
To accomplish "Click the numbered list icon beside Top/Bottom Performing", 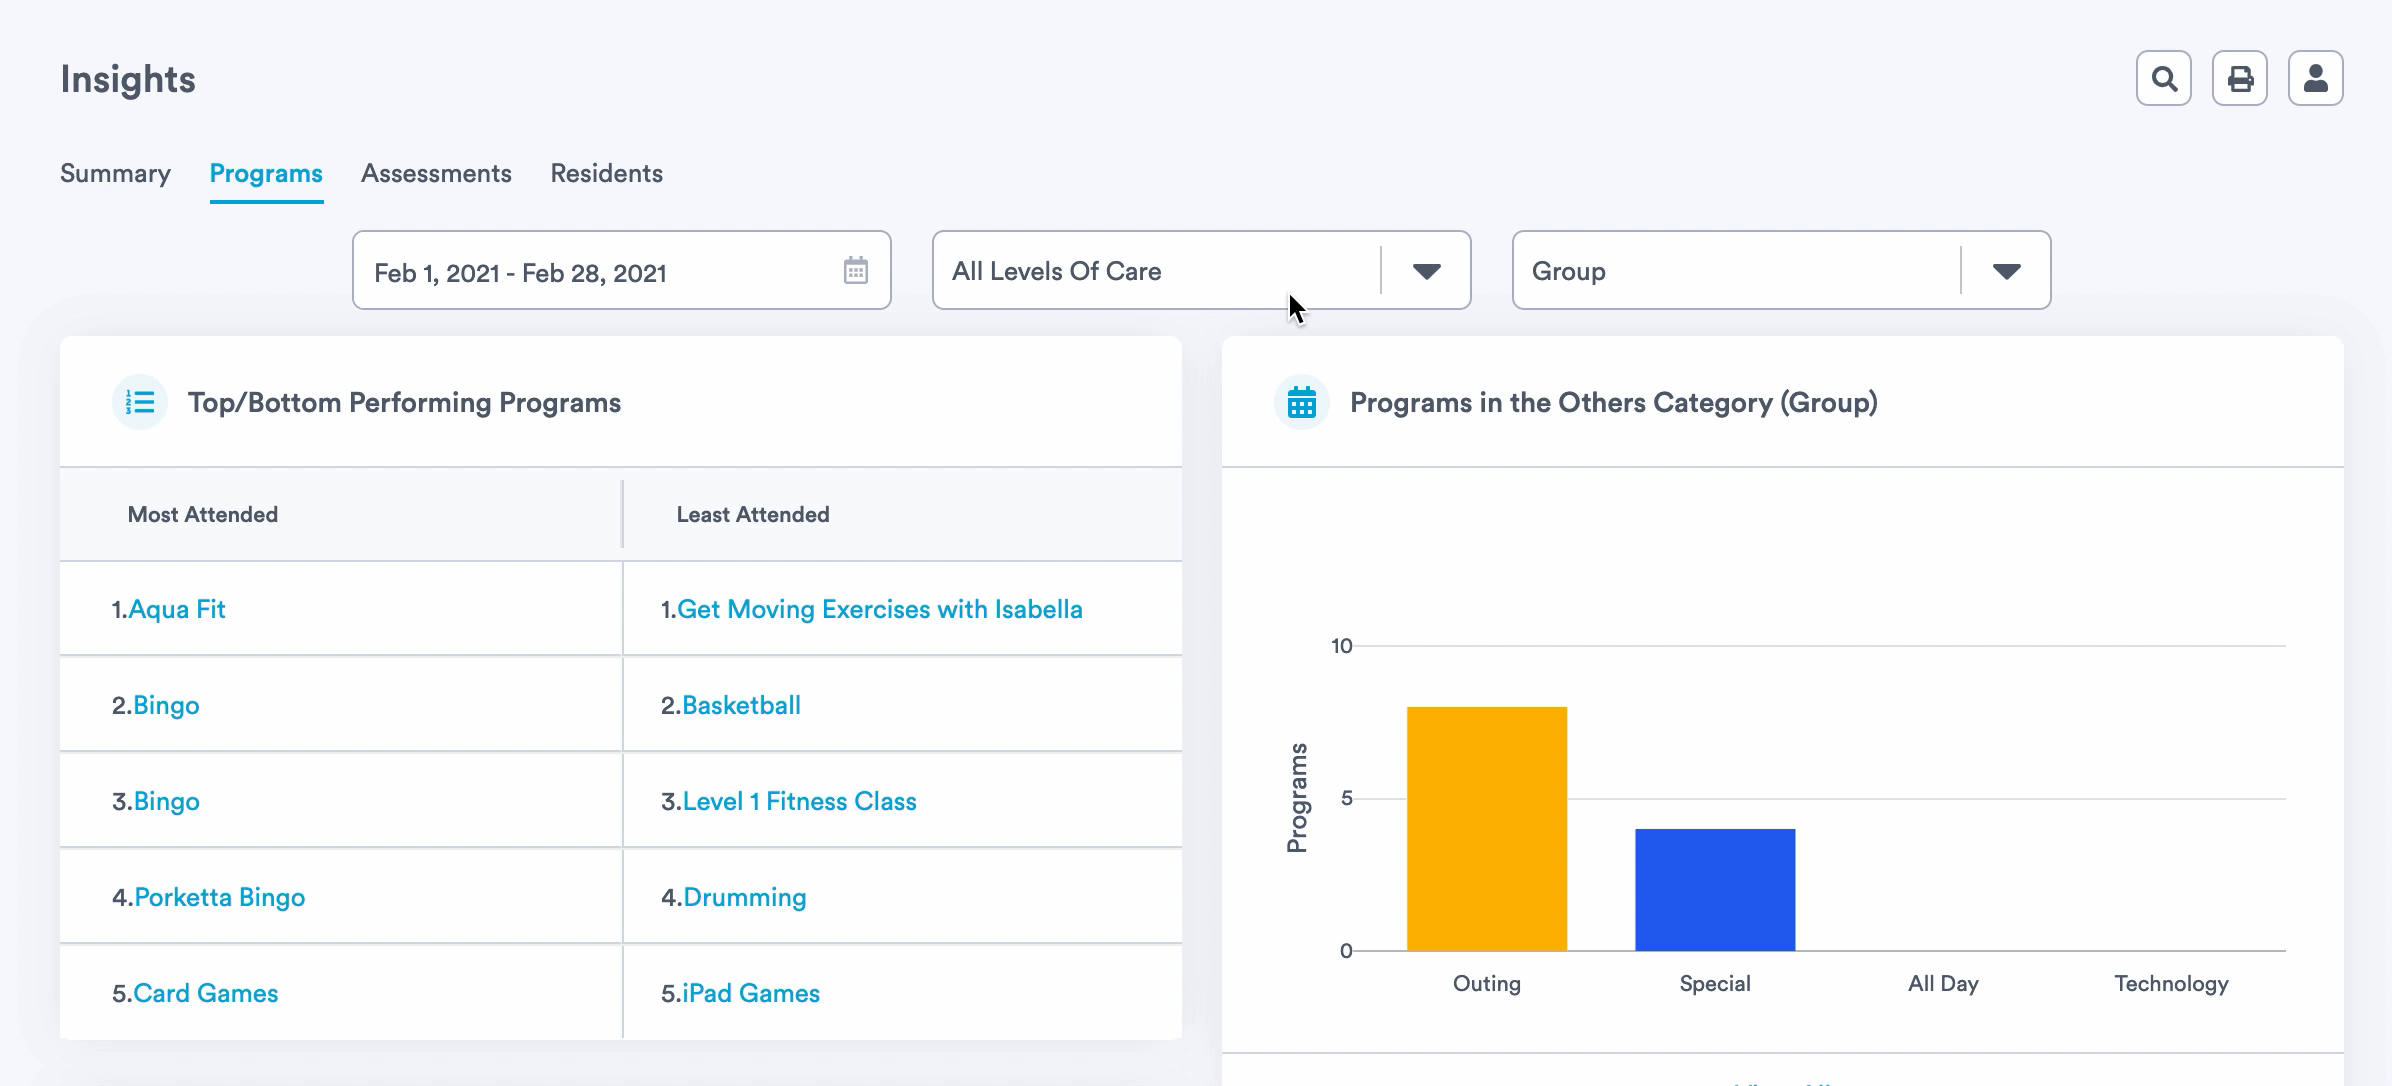I will pos(140,402).
